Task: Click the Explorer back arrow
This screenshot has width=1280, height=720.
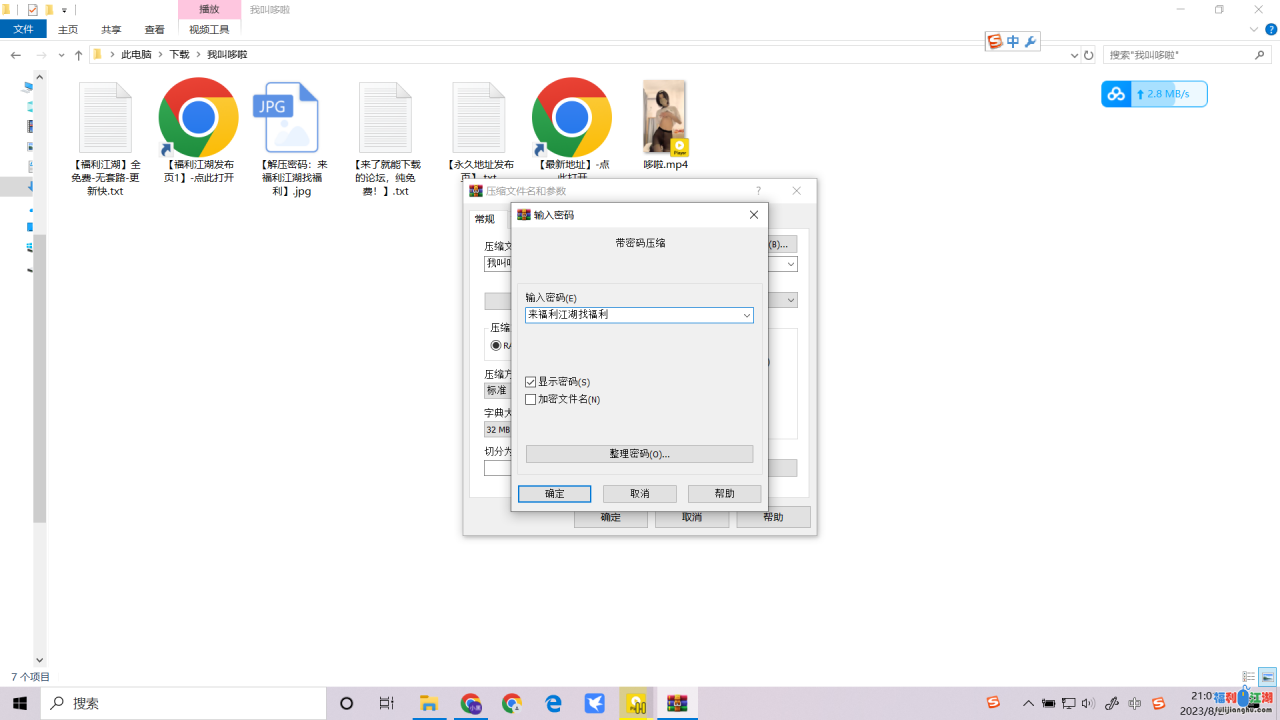Action: click(x=16, y=55)
